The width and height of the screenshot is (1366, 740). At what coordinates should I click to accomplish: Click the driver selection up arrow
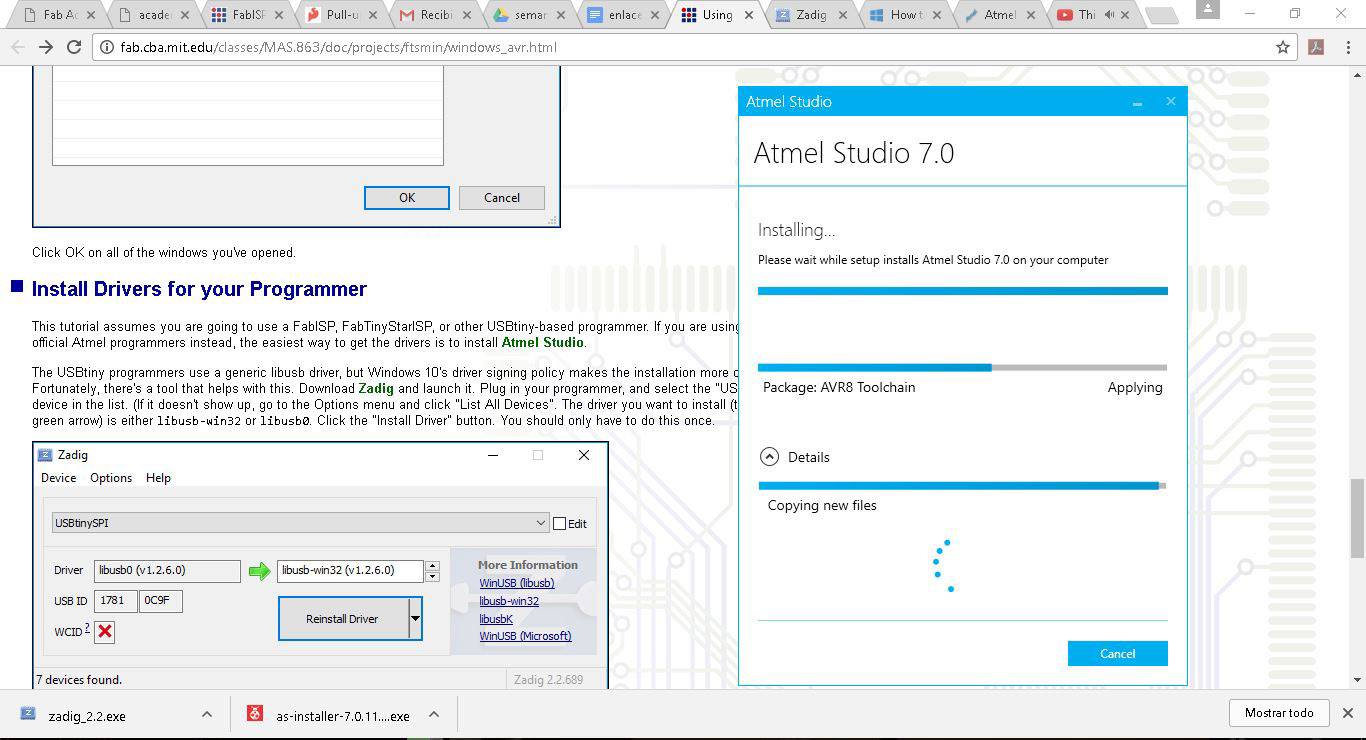433,566
